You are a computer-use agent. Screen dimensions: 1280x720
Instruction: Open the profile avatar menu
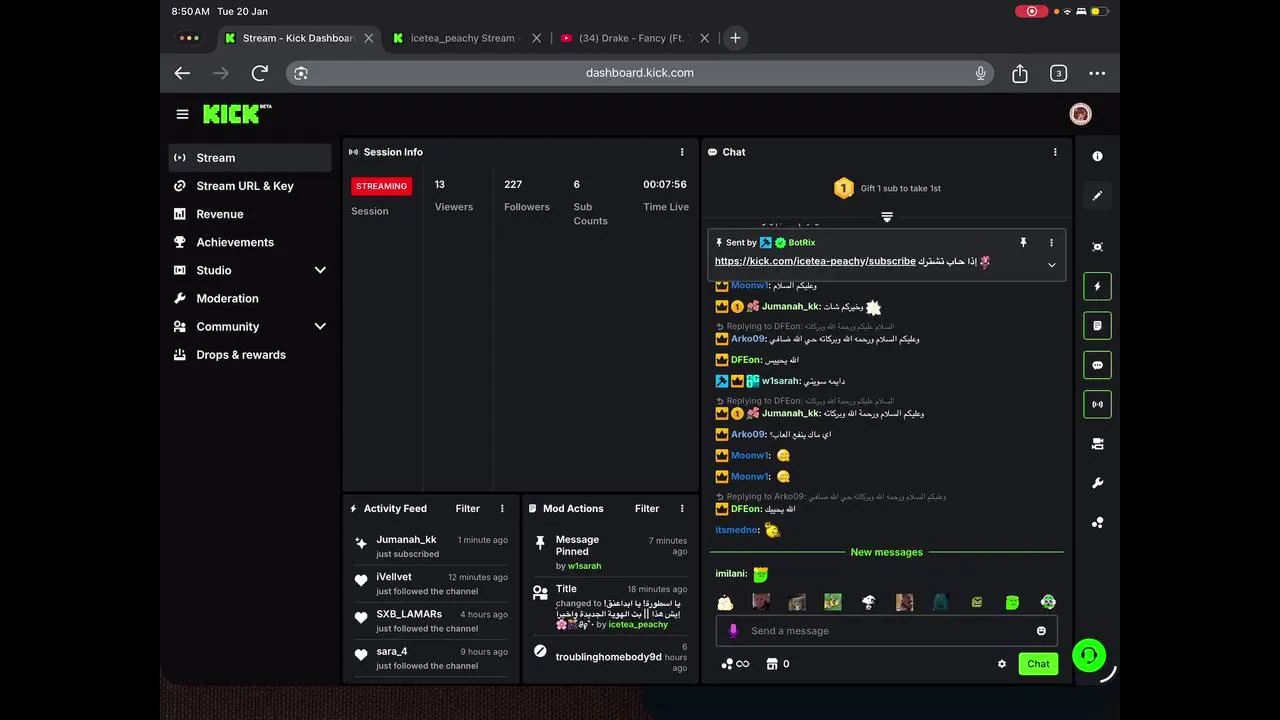[x=1080, y=114]
